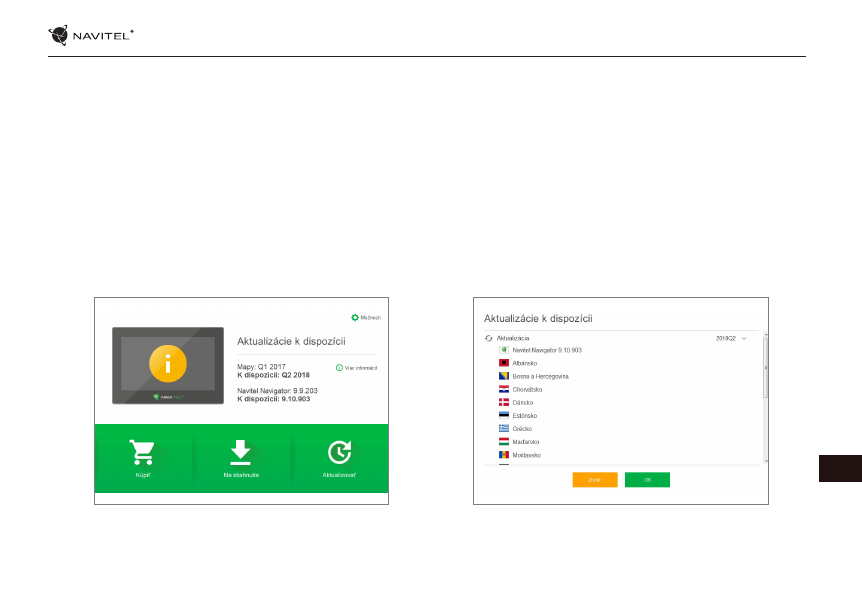This screenshot has height=595, width=862.
Task: Open Možnosti via the green gear icon
Action: [355, 317]
